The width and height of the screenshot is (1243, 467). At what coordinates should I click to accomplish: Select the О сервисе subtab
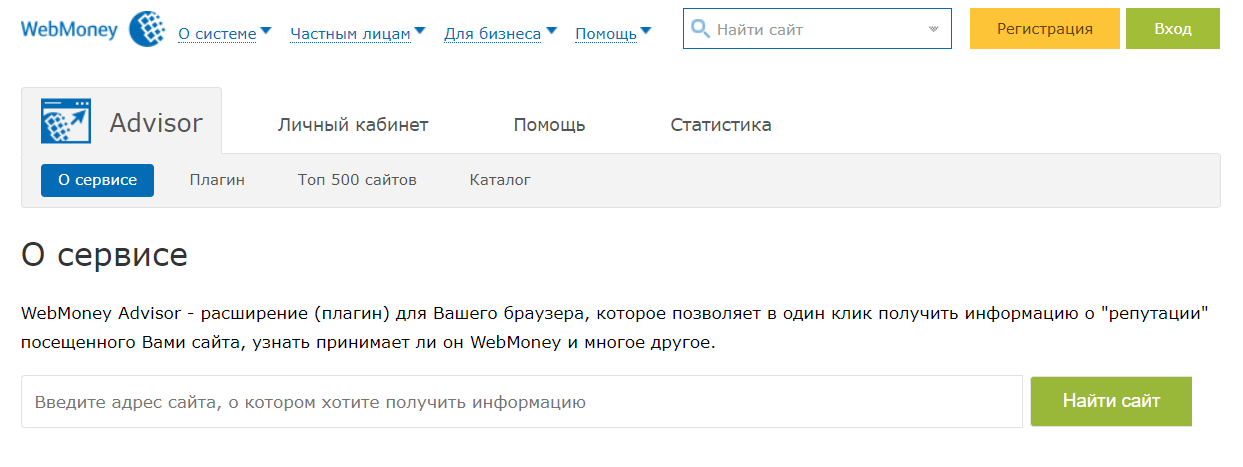tap(97, 180)
